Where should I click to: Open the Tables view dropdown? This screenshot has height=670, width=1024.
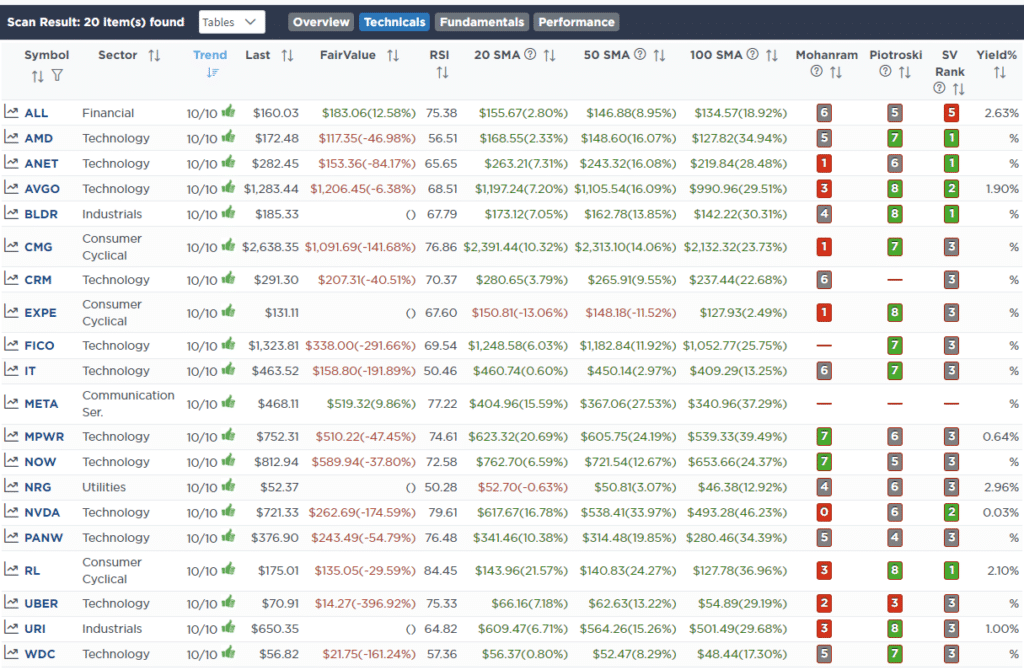coord(232,22)
